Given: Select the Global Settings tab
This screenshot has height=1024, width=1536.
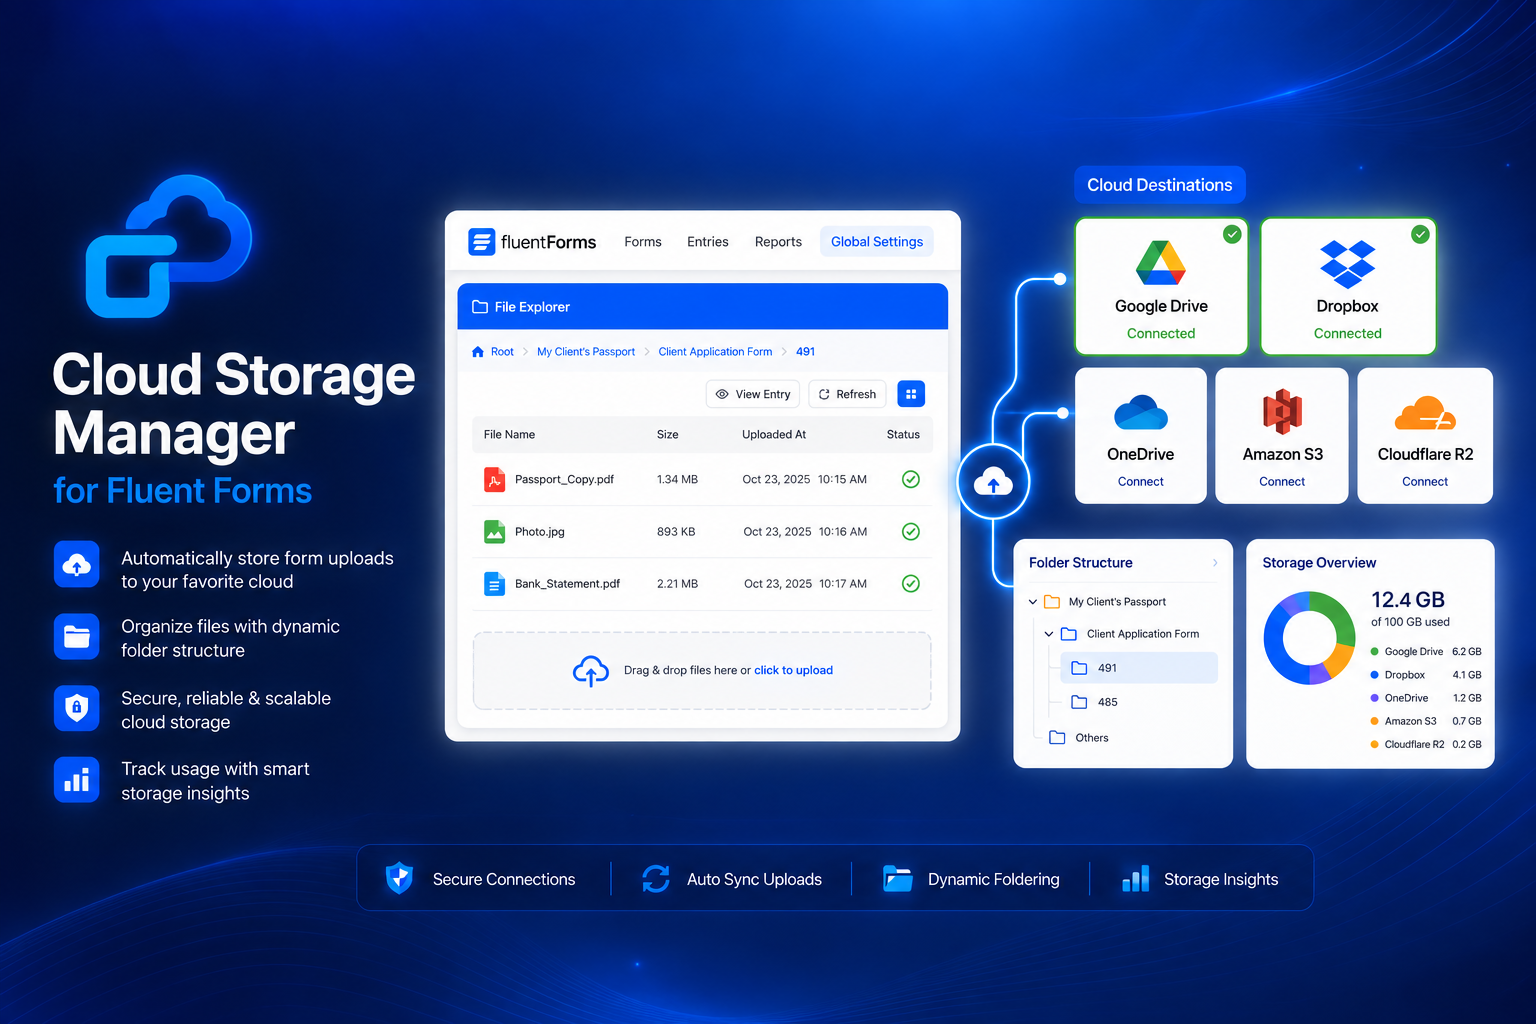Looking at the screenshot, I should 877,242.
